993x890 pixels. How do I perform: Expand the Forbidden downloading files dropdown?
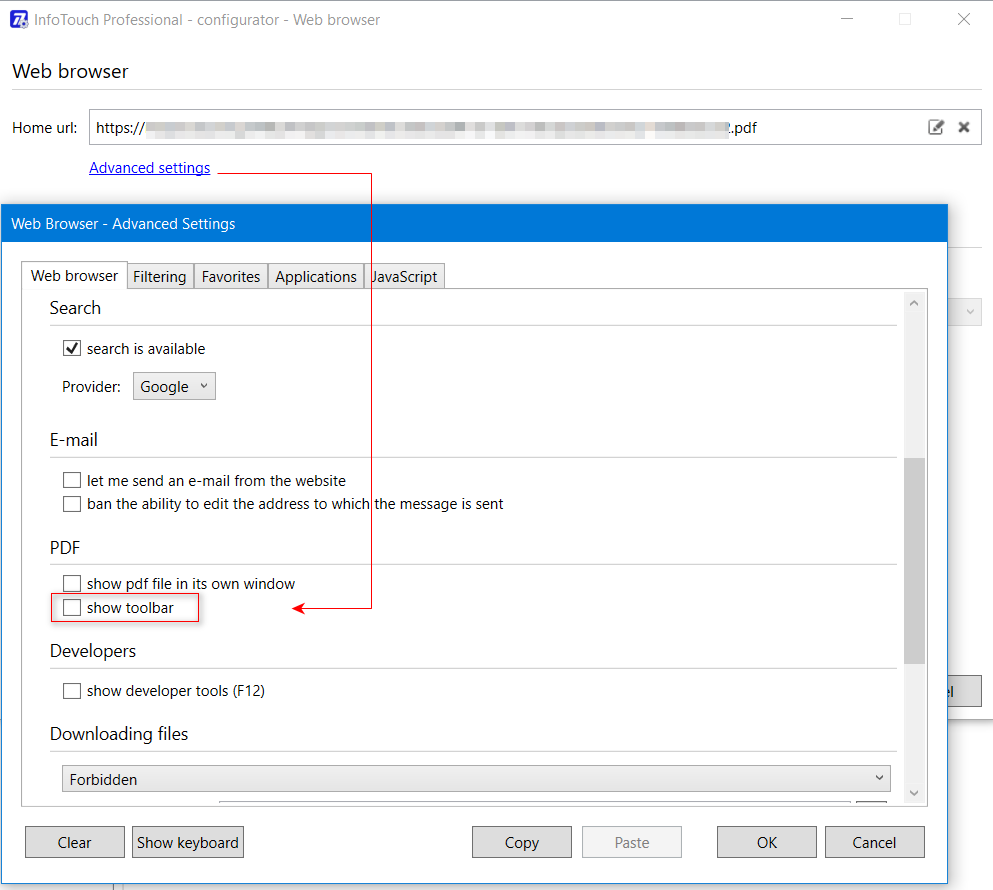476,779
